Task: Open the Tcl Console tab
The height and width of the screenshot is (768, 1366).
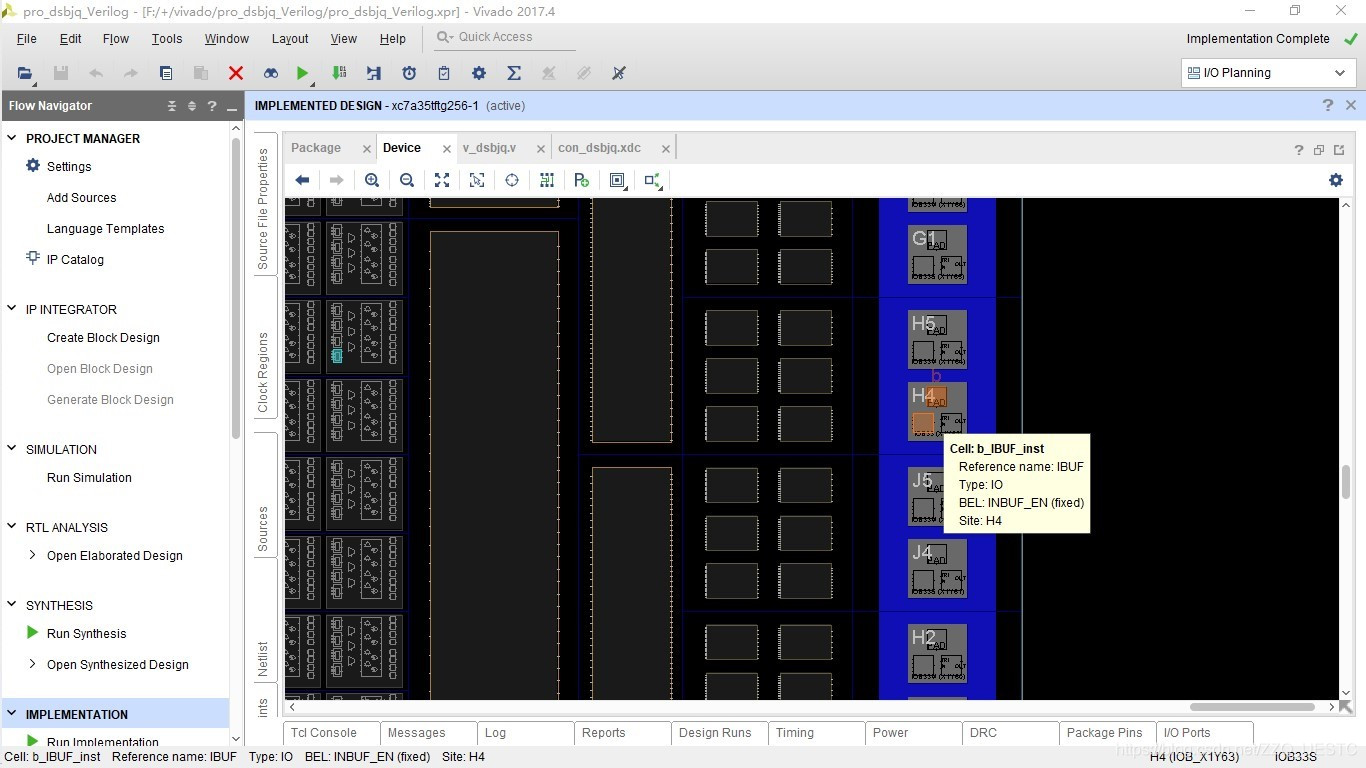Action: [x=324, y=733]
